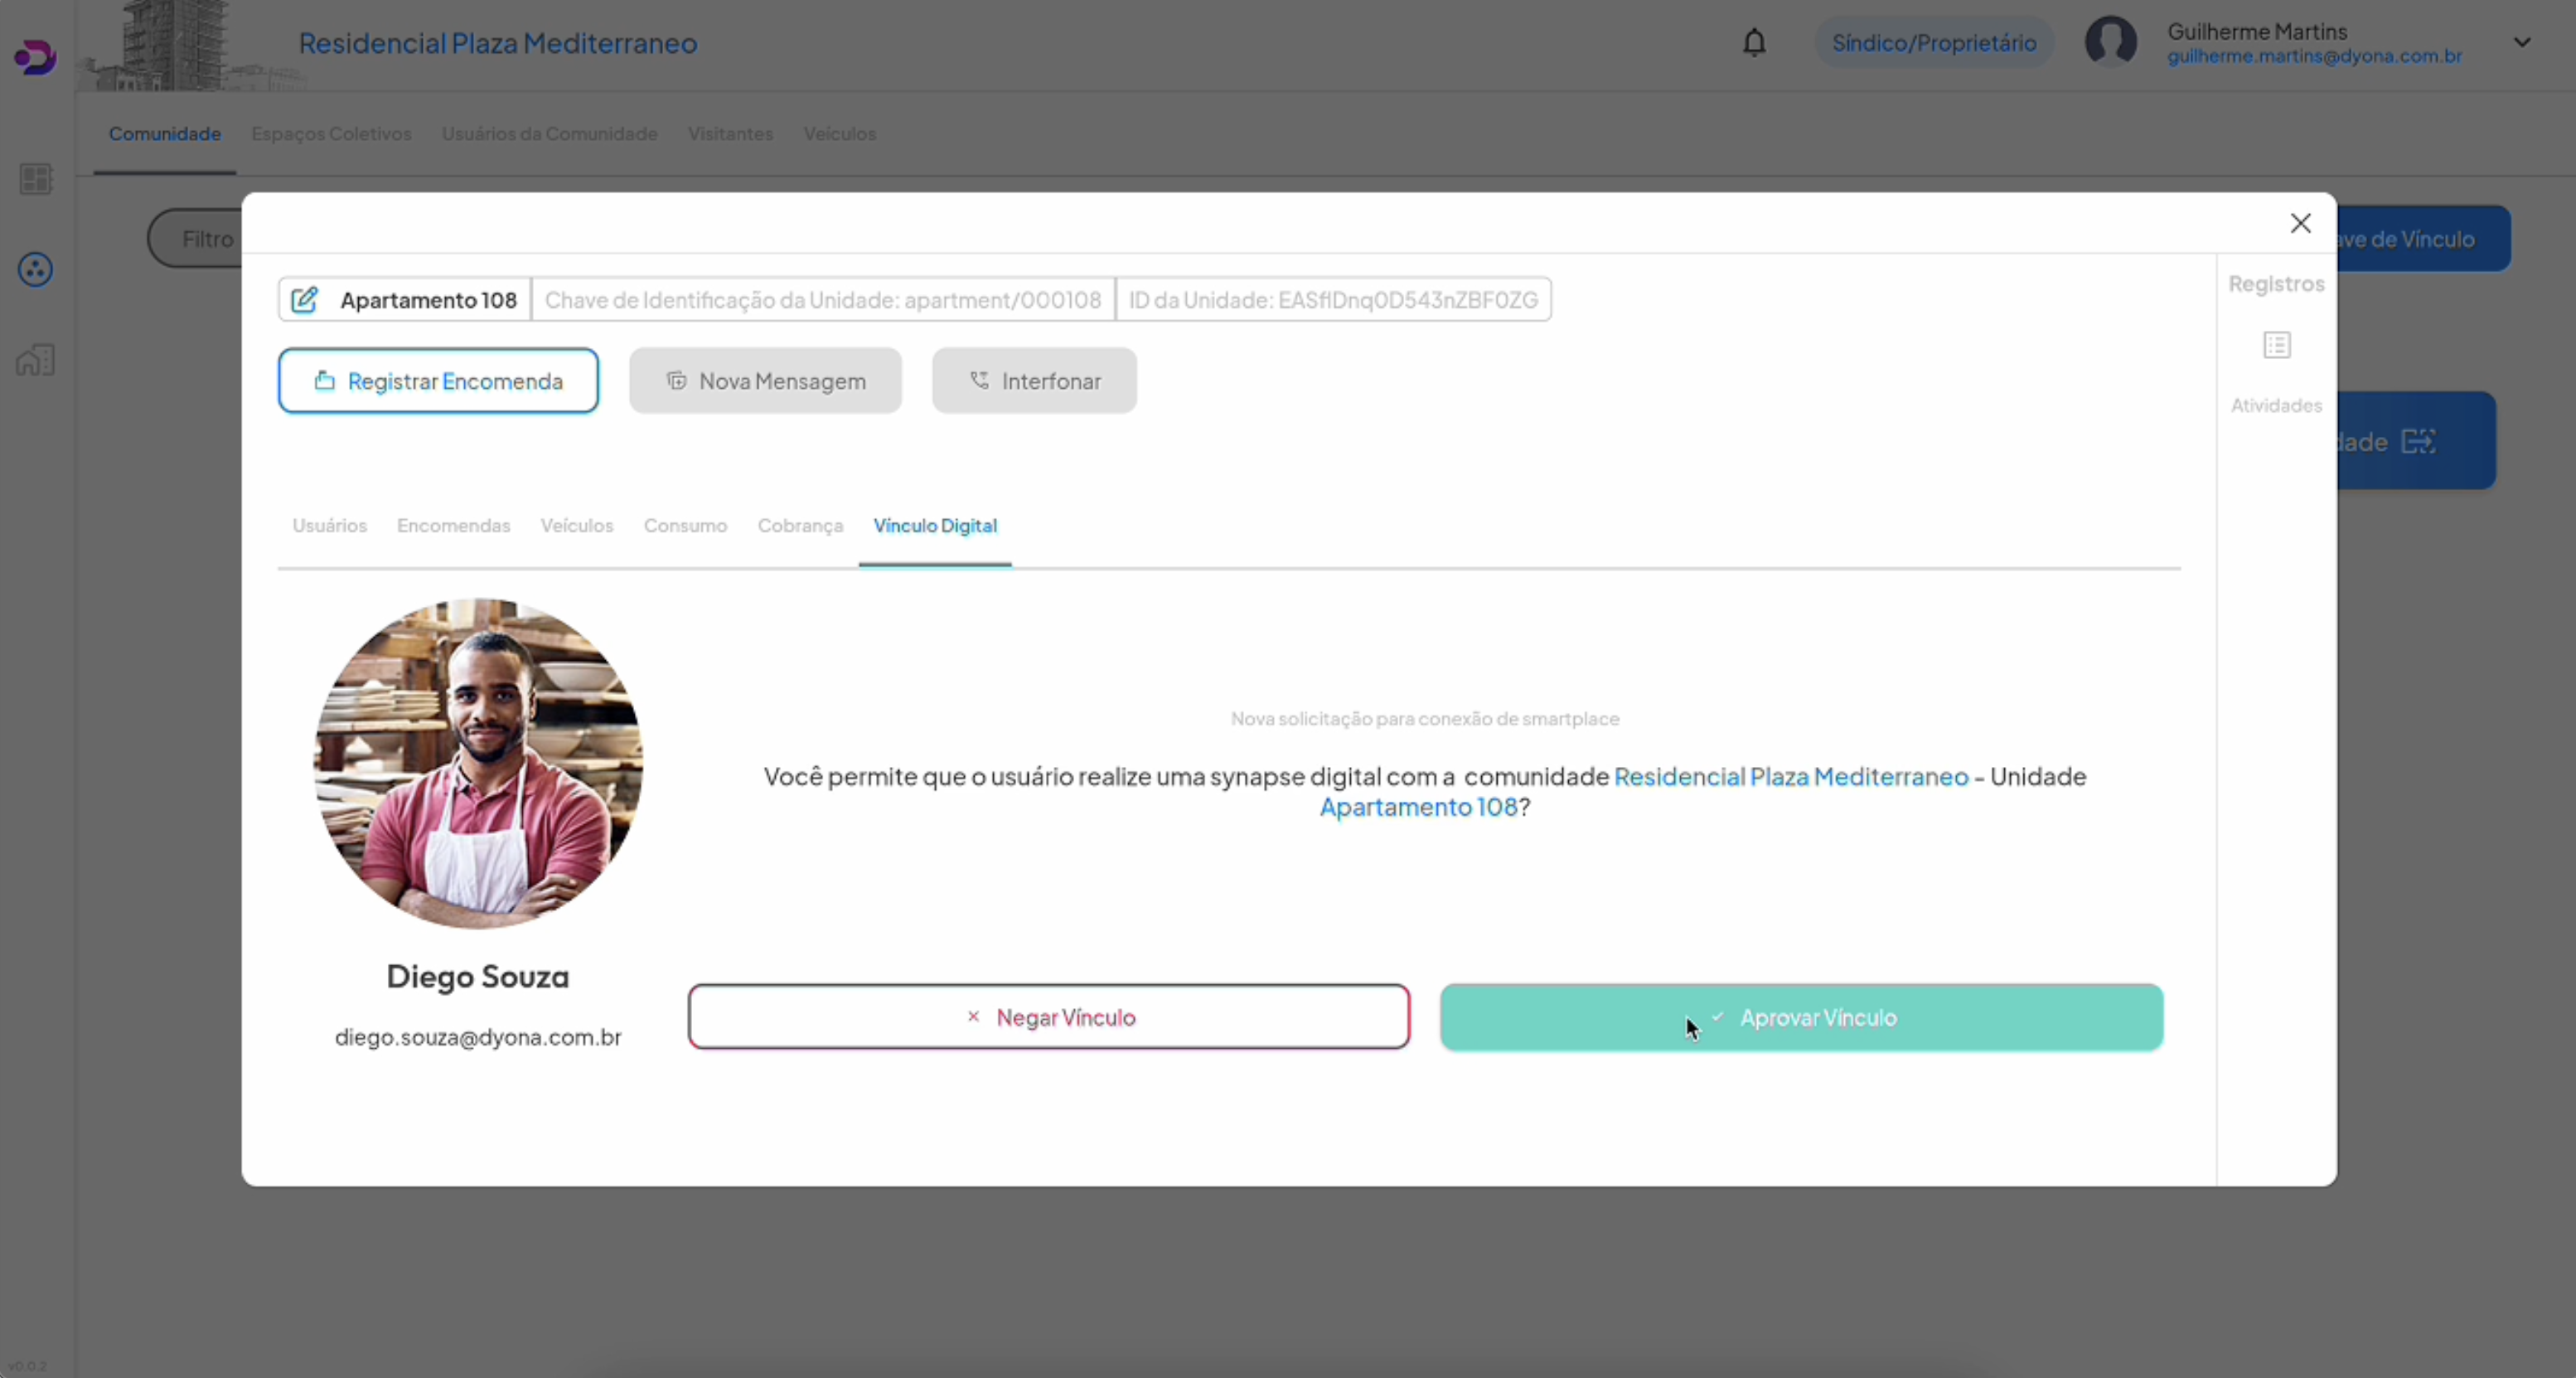Click the notification bell icon

click(x=1754, y=43)
